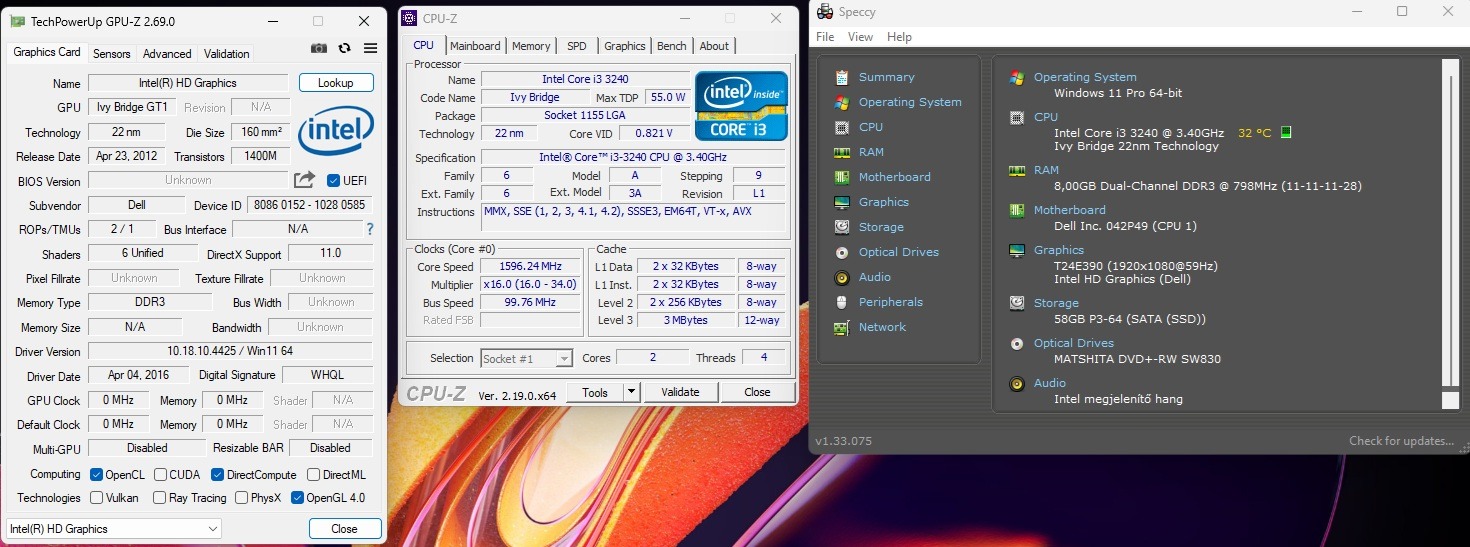This screenshot has height=547, width=1470.
Task: Open the Bench tab in CPU-Z
Action: pos(672,46)
